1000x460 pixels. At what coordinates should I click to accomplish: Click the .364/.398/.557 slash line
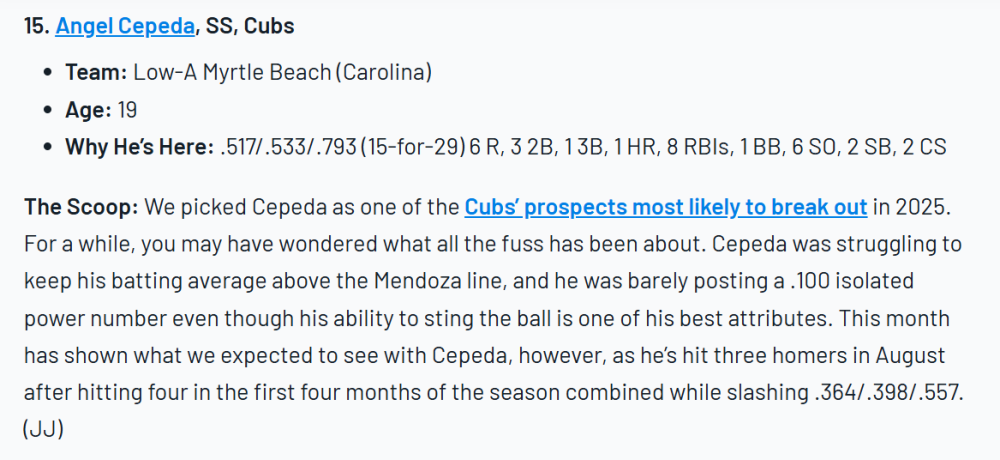888,393
